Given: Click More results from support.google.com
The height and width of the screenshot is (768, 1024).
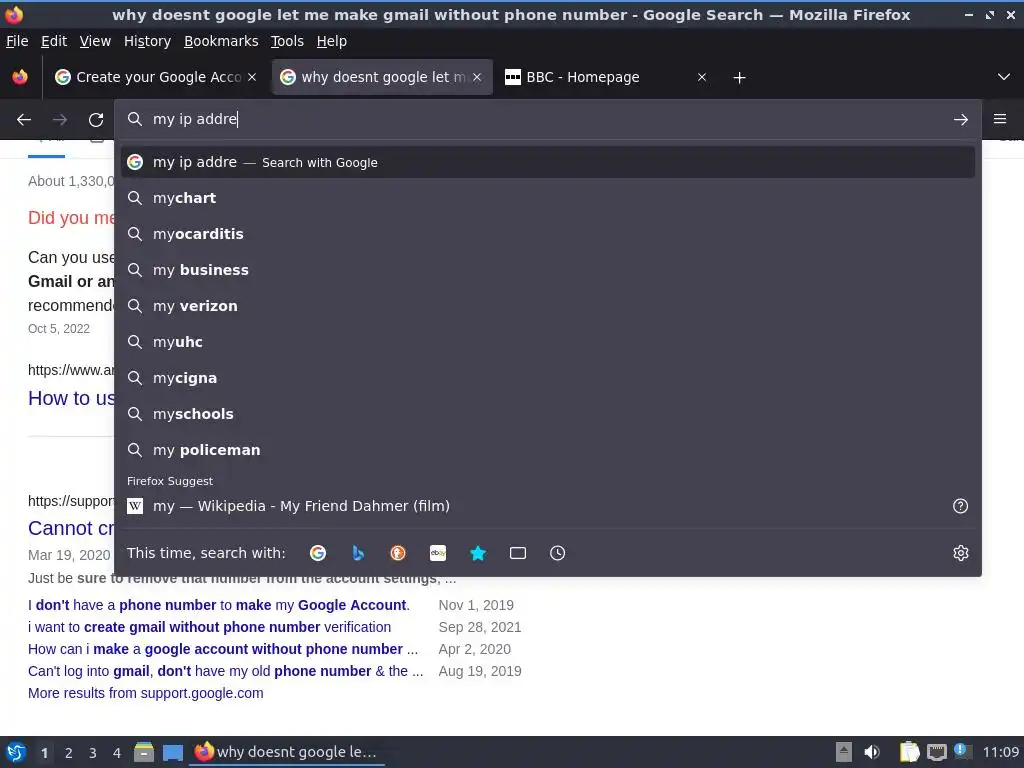Looking at the screenshot, I should (x=146, y=693).
